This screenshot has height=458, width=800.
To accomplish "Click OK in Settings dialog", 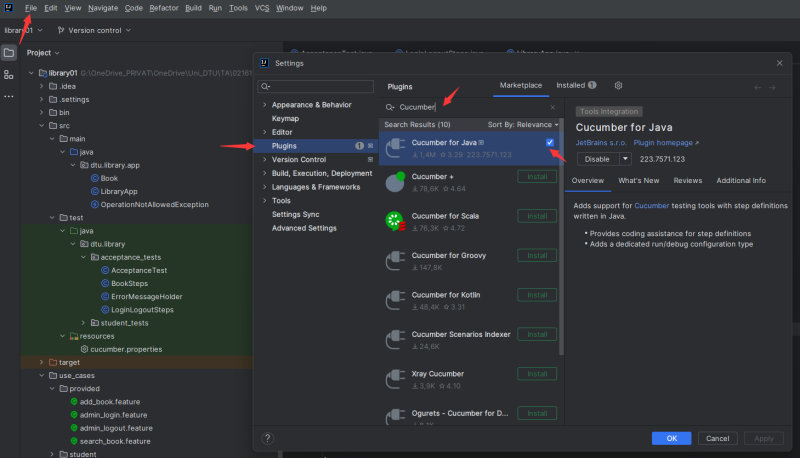I will pyautogui.click(x=671, y=438).
